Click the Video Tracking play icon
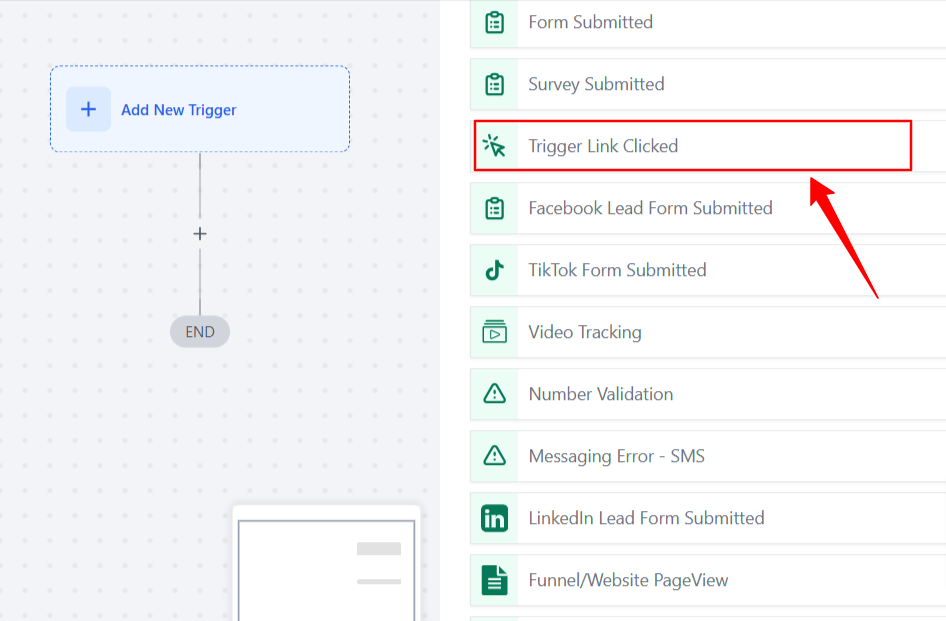Image resolution: width=946 pixels, height=621 pixels. [x=495, y=332]
